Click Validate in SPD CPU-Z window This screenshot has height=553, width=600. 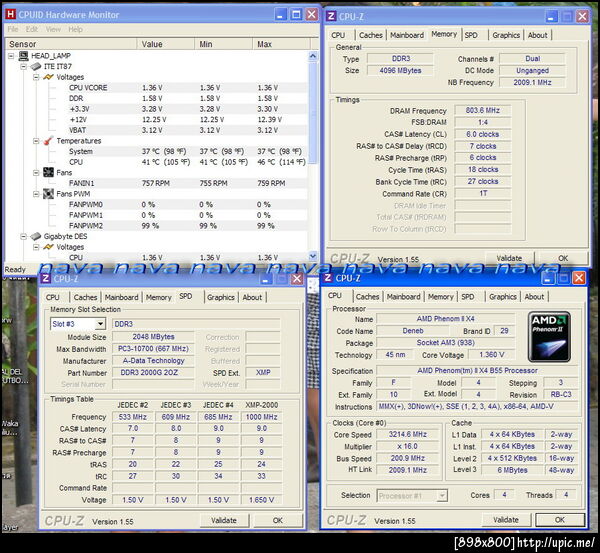pyautogui.click(x=224, y=520)
